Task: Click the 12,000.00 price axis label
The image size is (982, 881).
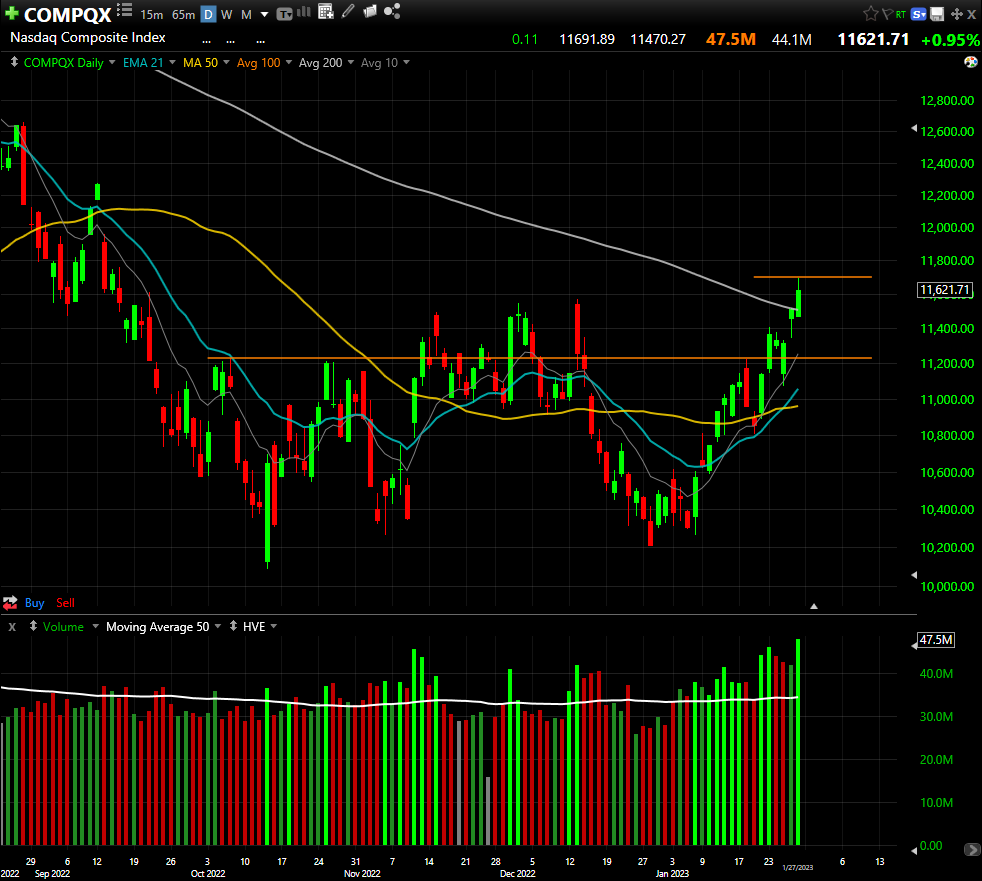Action: 947,228
